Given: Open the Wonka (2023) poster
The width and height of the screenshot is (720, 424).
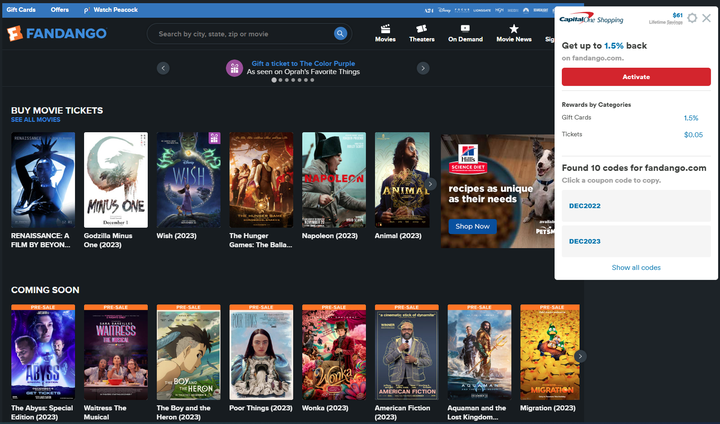Looking at the screenshot, I should point(334,352).
